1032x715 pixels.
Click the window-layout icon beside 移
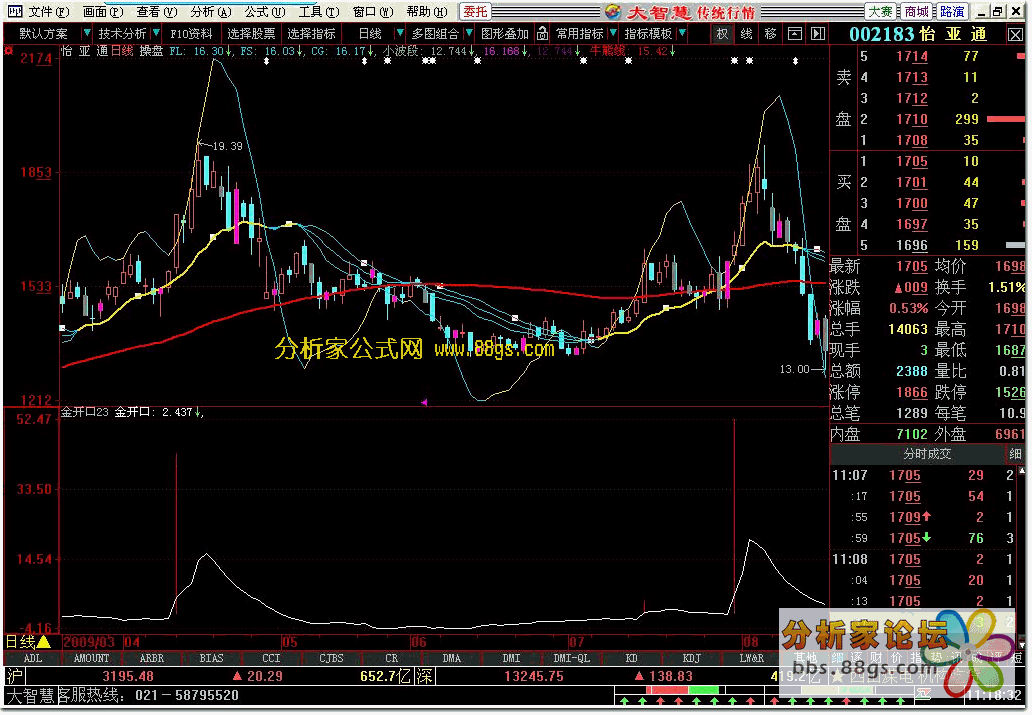[795, 34]
